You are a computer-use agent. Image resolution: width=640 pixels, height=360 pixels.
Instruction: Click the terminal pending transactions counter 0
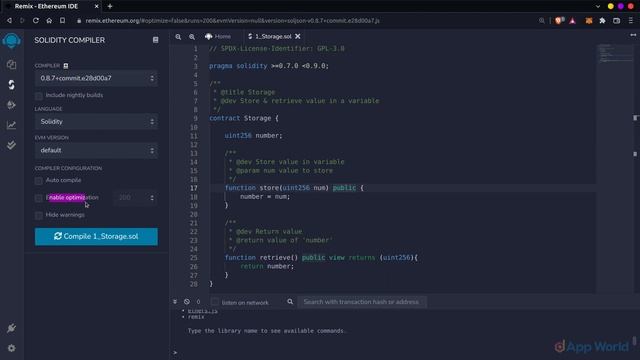click(x=198, y=302)
